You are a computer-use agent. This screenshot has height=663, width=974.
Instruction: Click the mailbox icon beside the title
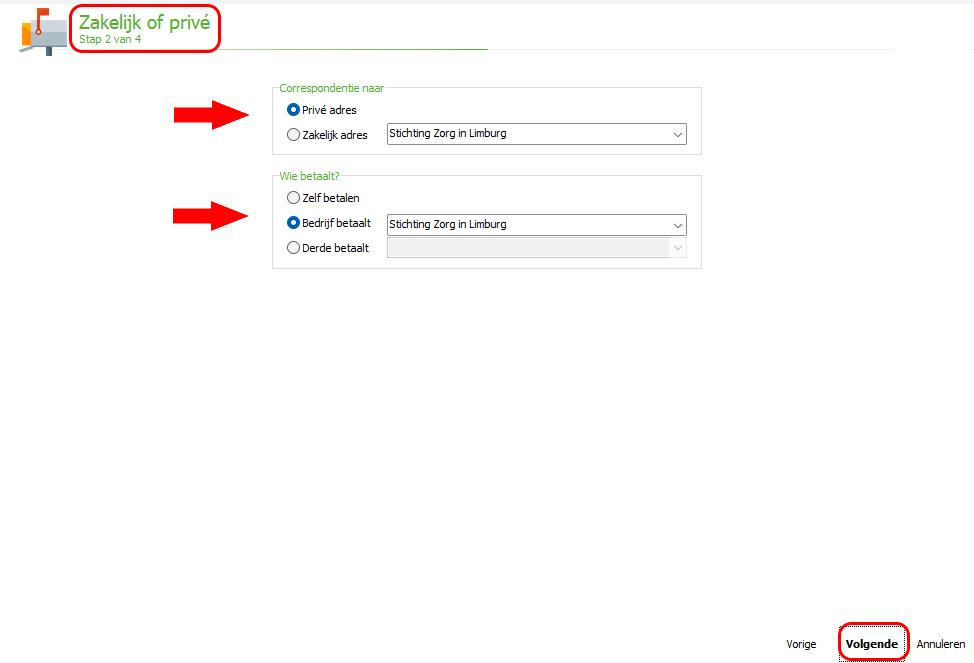point(43,30)
